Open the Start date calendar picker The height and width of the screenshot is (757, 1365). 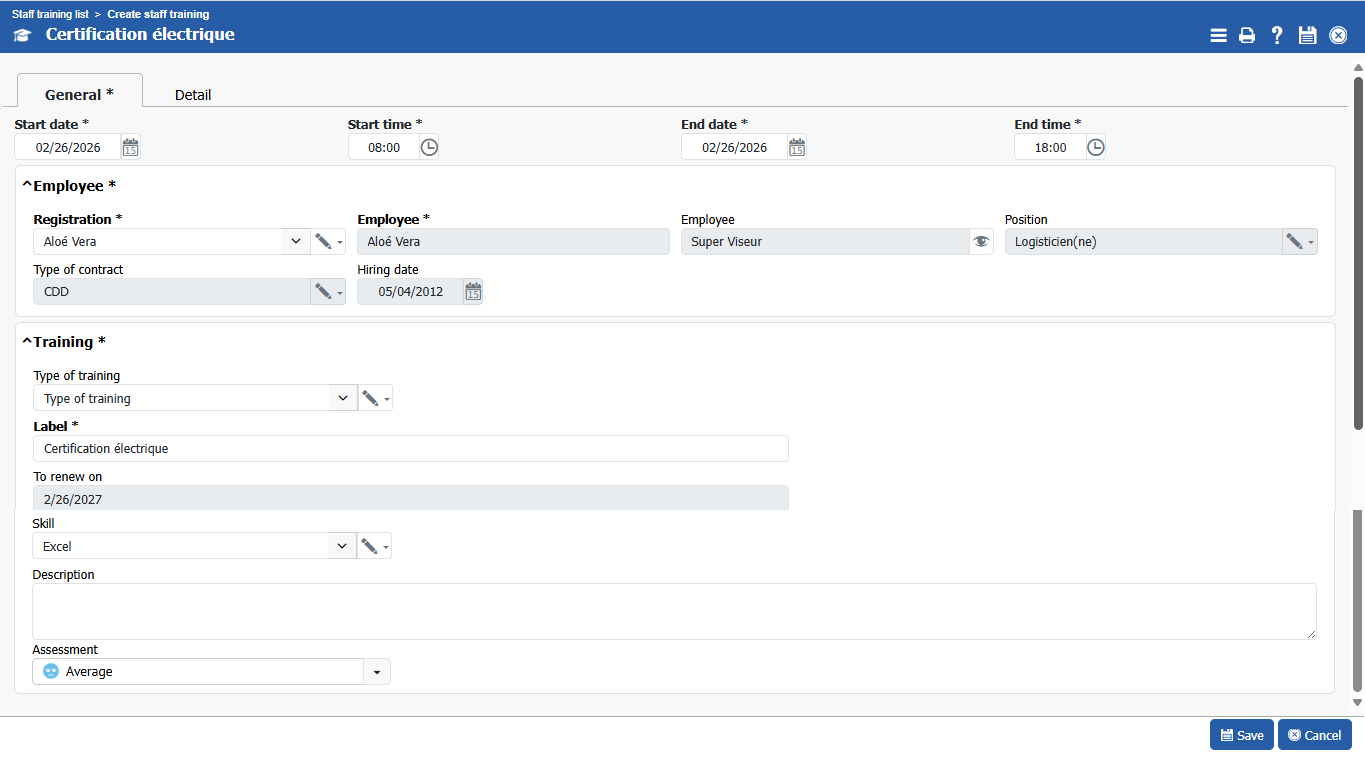pos(130,148)
